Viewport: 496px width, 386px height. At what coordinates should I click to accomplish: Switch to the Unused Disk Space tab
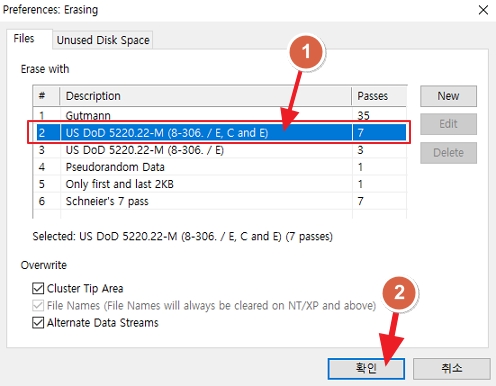click(x=103, y=40)
